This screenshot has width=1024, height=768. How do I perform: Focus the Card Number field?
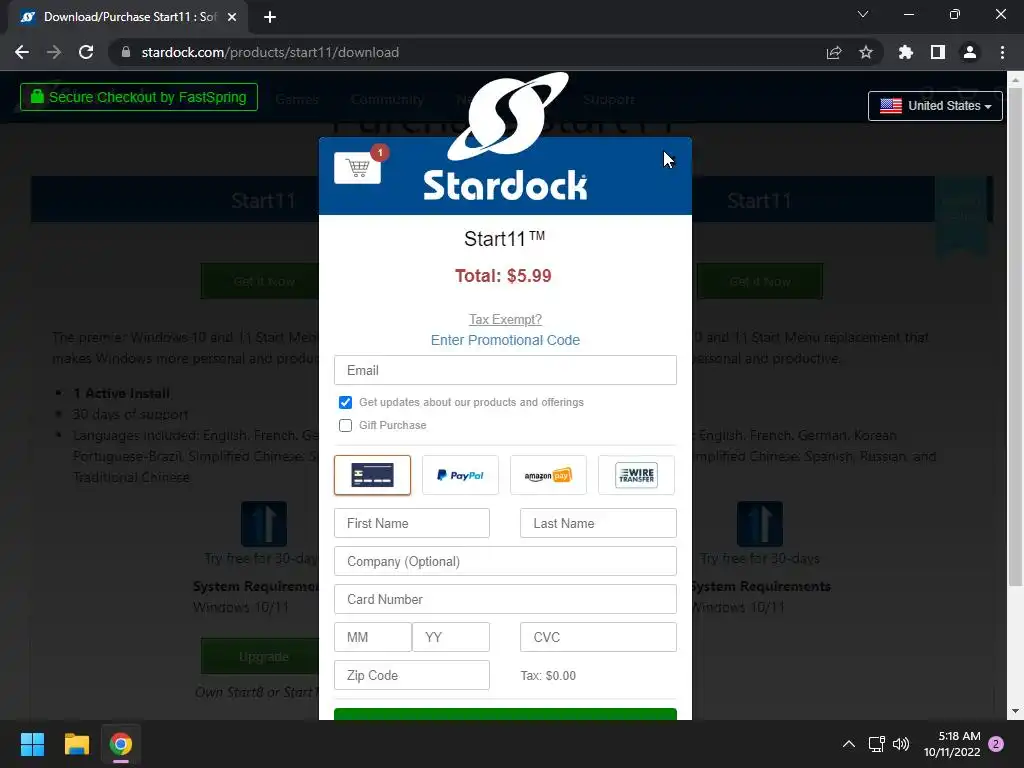(505, 599)
